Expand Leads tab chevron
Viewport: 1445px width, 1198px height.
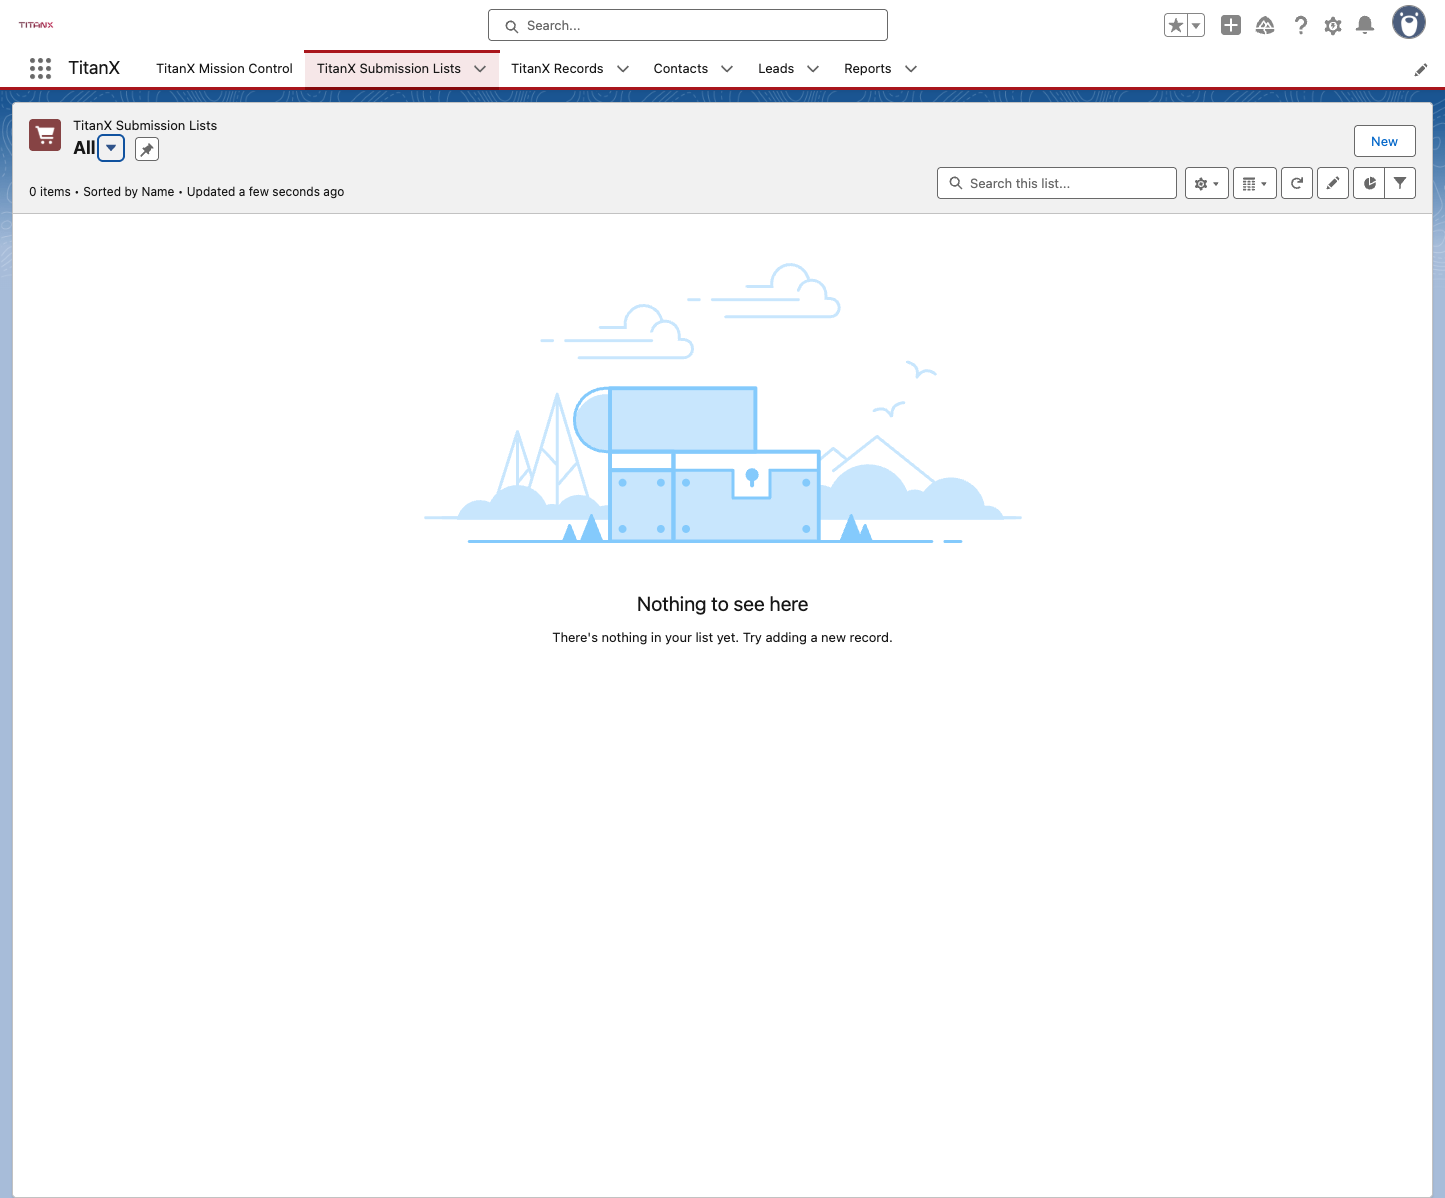[813, 69]
